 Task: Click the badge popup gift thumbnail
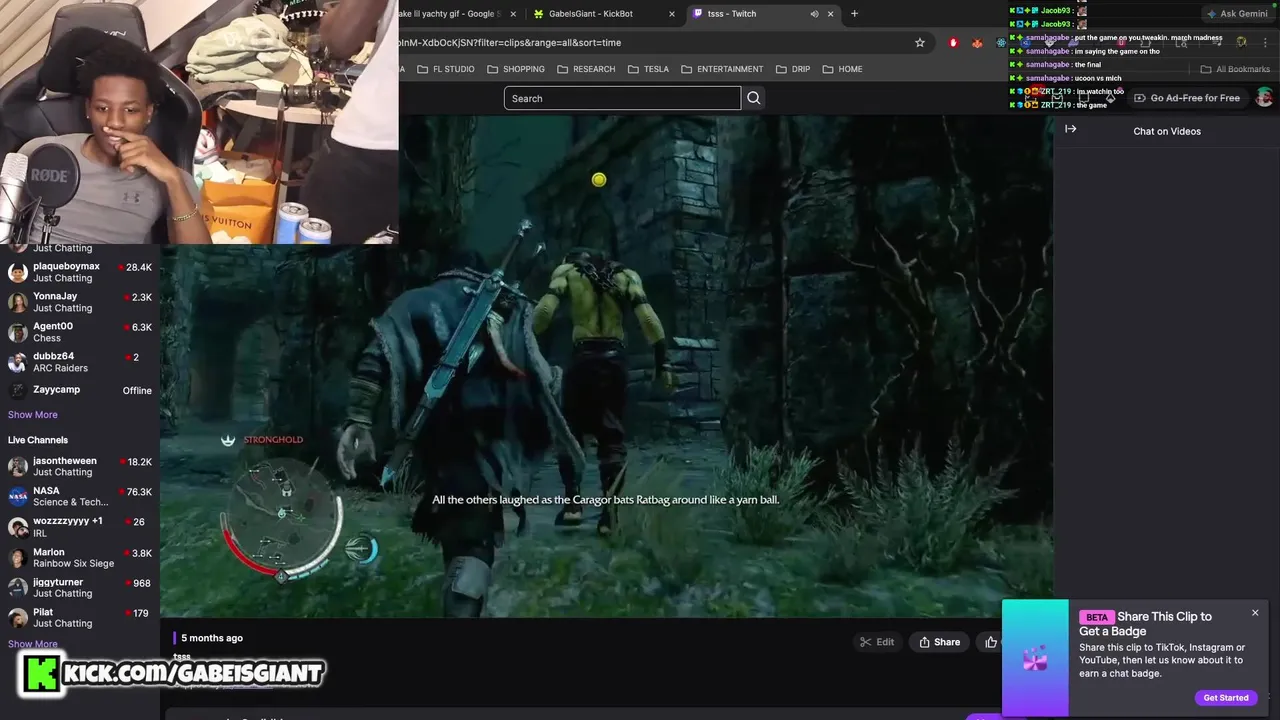[1035, 658]
